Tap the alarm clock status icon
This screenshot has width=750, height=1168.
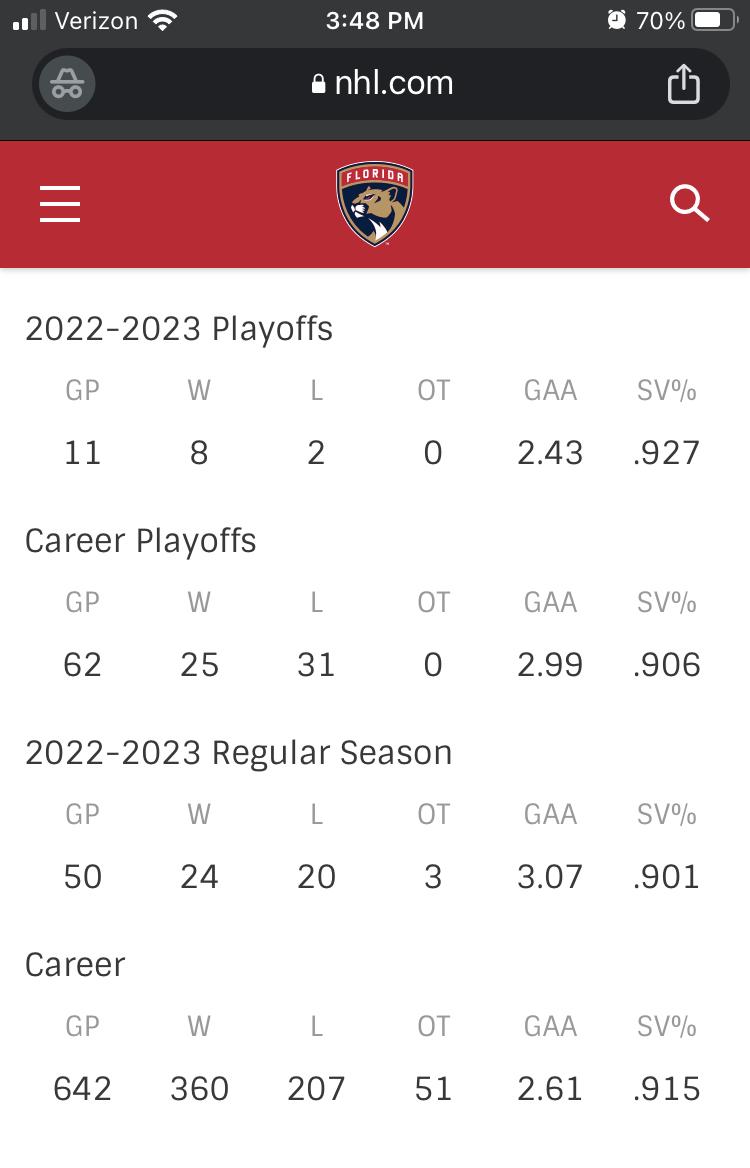click(617, 20)
